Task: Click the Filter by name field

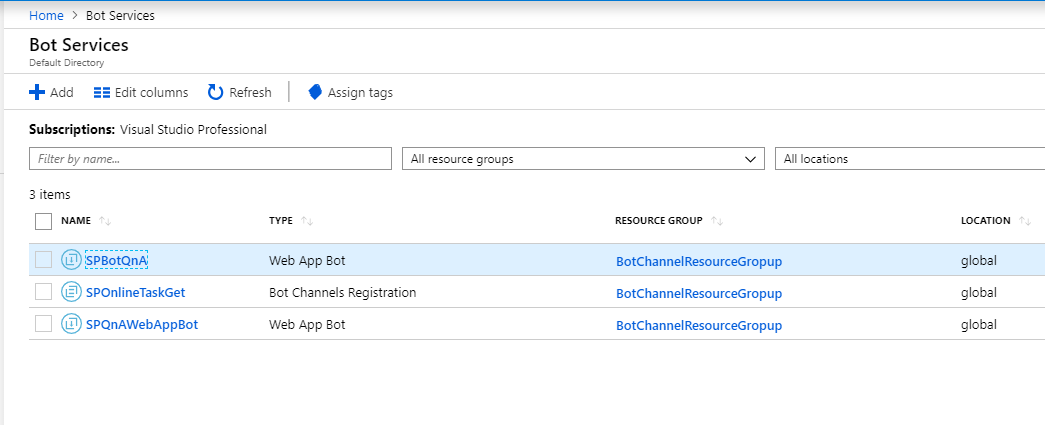Action: [x=211, y=159]
